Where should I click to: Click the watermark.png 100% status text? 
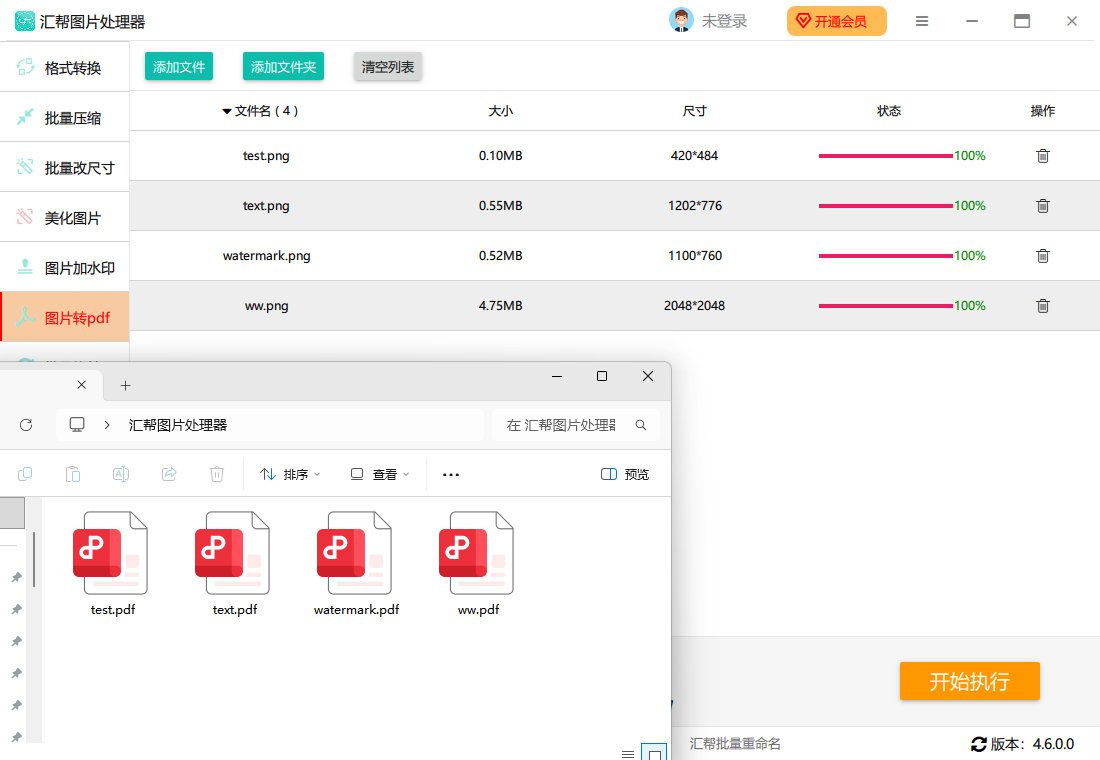(970, 255)
